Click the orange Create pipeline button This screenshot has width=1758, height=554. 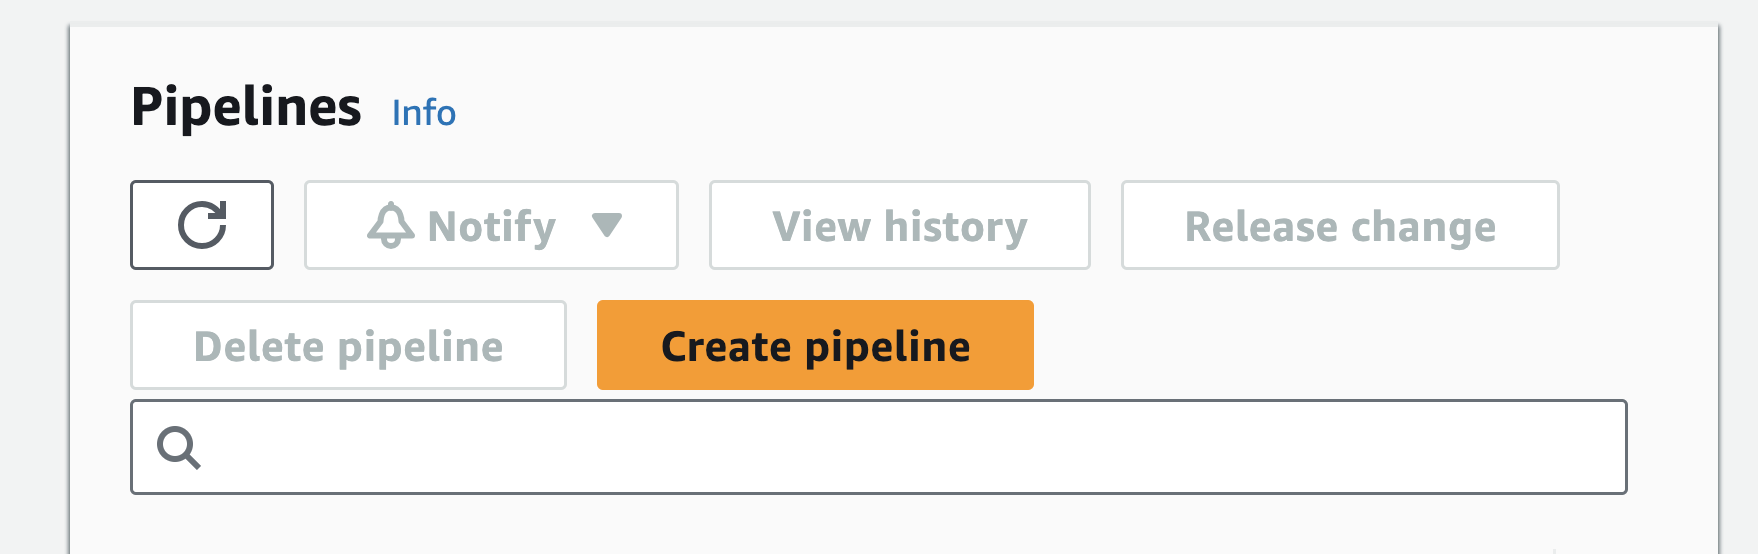(x=815, y=345)
